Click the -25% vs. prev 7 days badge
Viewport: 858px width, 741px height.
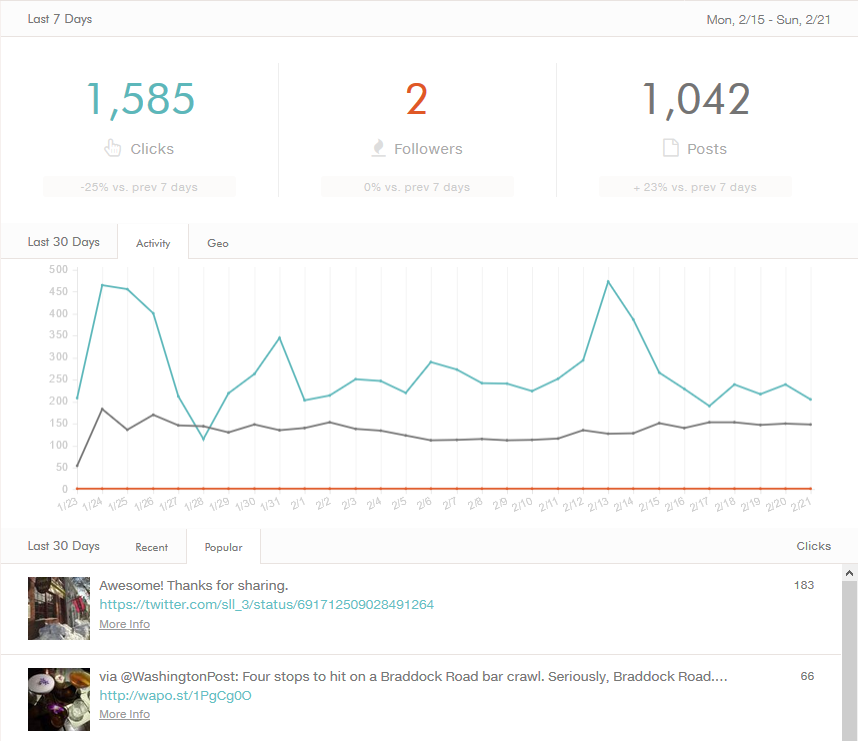pyautogui.click(x=139, y=187)
